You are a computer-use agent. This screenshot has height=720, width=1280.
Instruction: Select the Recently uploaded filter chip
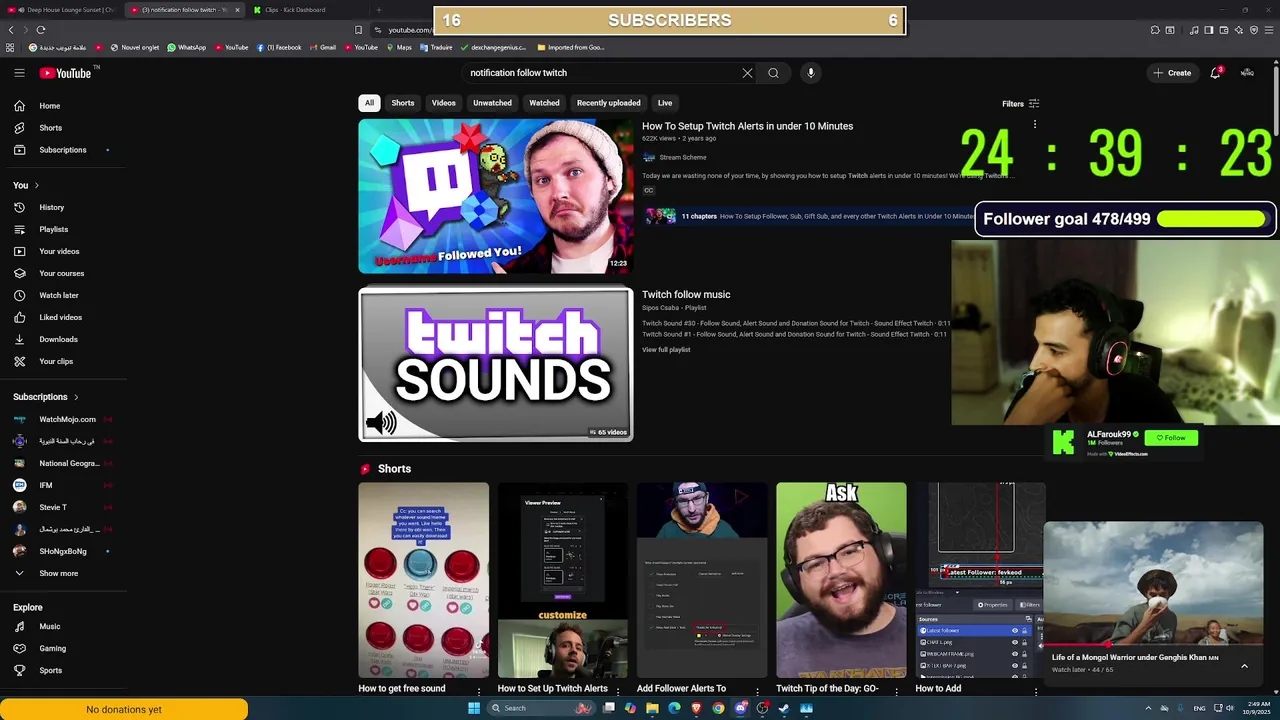click(x=608, y=103)
